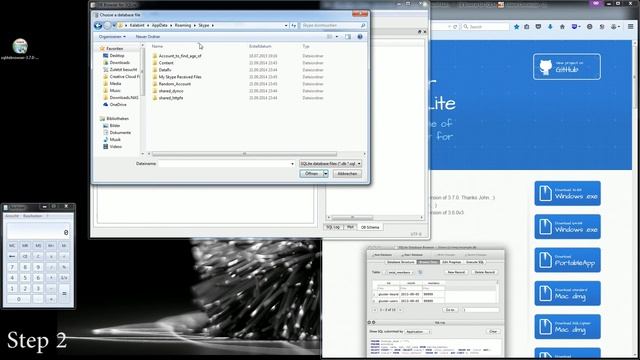The image size is (640, 360).
Task: Click the Pocket icon in Firefox toolbar
Action: pyautogui.click(x=538, y=27)
